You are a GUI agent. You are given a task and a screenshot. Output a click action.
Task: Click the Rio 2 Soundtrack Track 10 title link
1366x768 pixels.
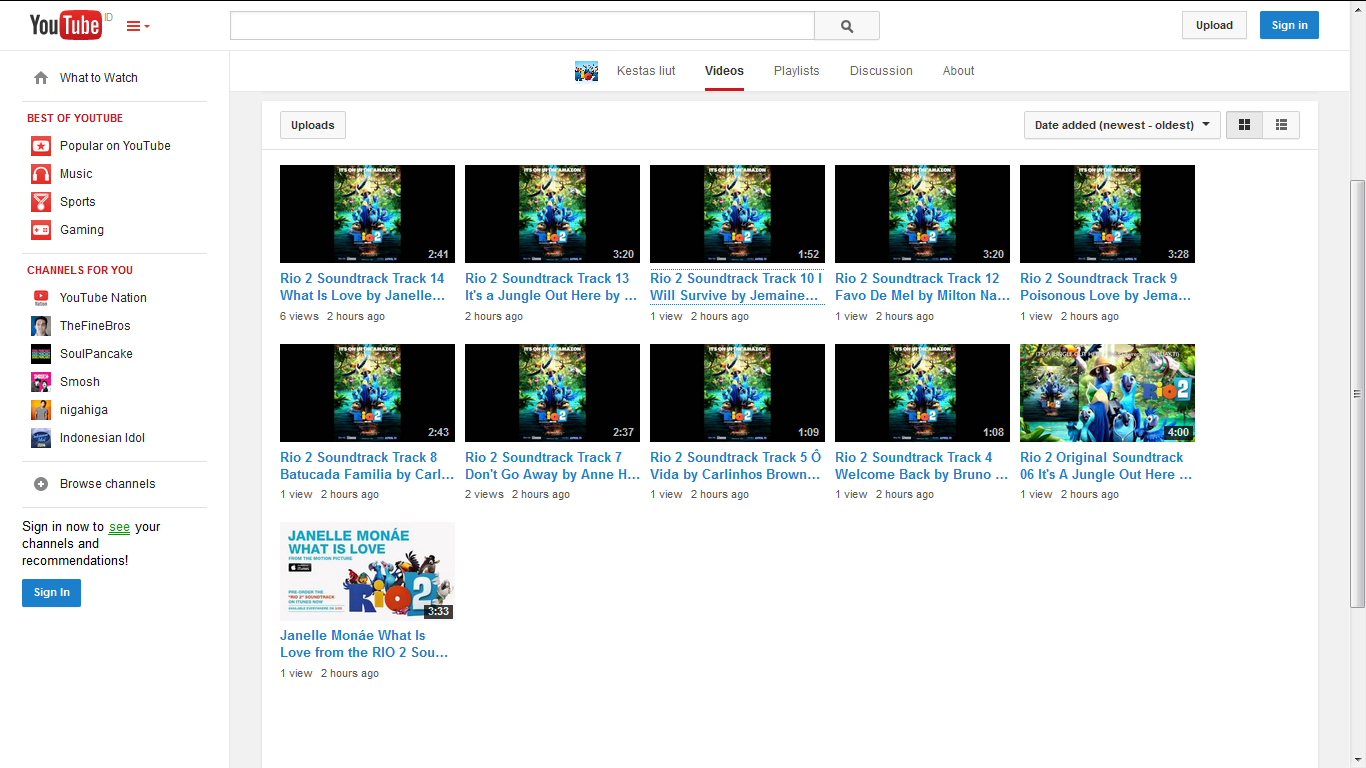(736, 287)
